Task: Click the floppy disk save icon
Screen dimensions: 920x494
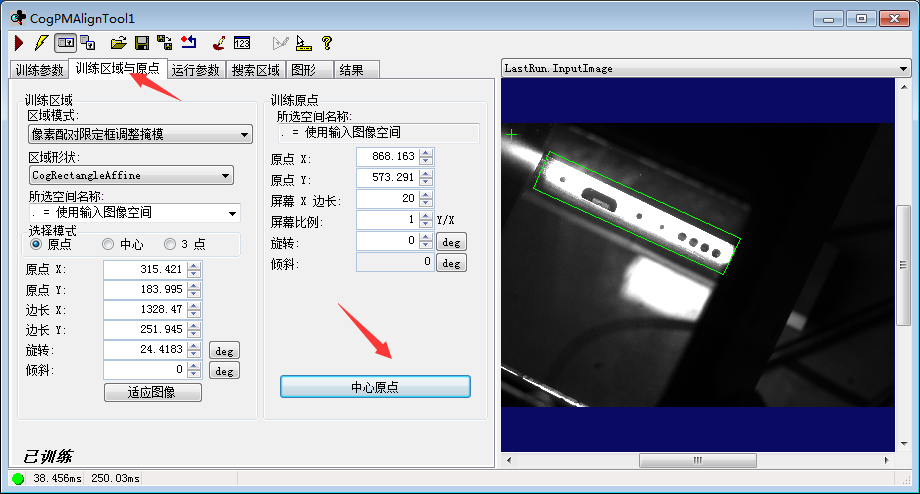Action: click(142, 43)
